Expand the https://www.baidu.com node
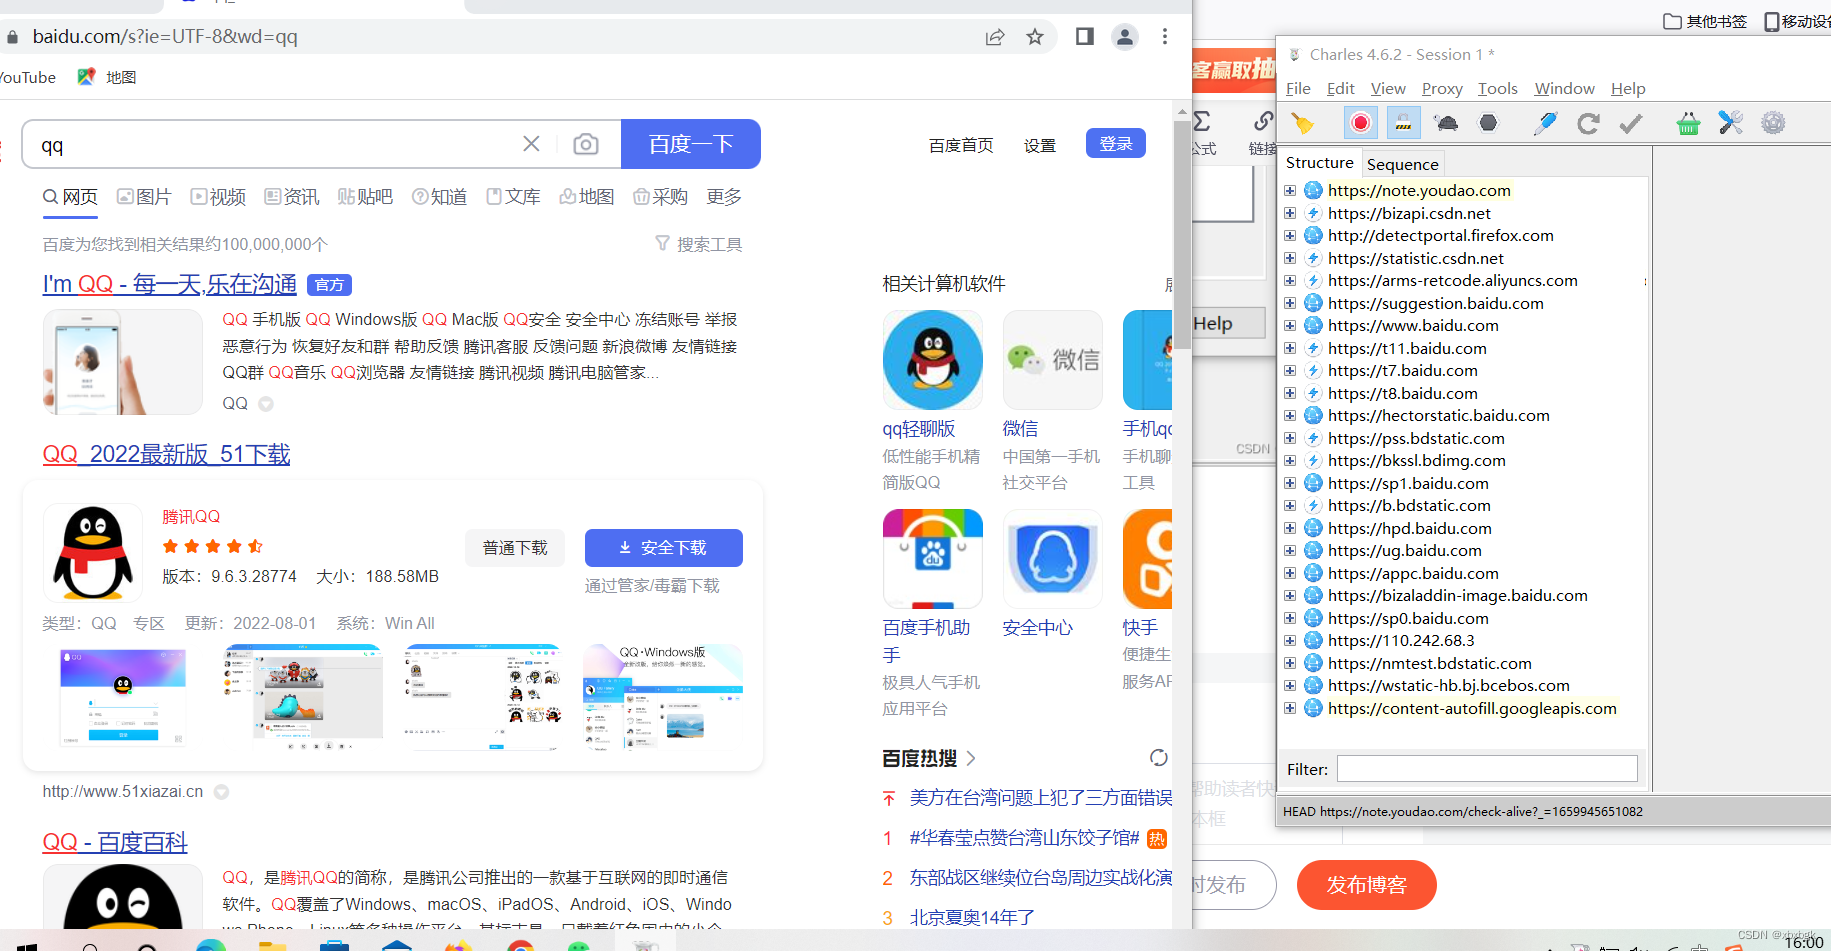This screenshot has height=951, width=1831. (1290, 326)
